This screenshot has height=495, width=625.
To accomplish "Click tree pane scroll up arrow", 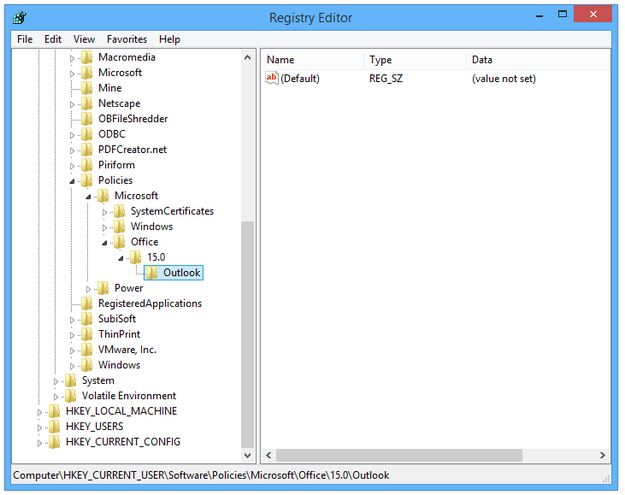I will coord(248,57).
